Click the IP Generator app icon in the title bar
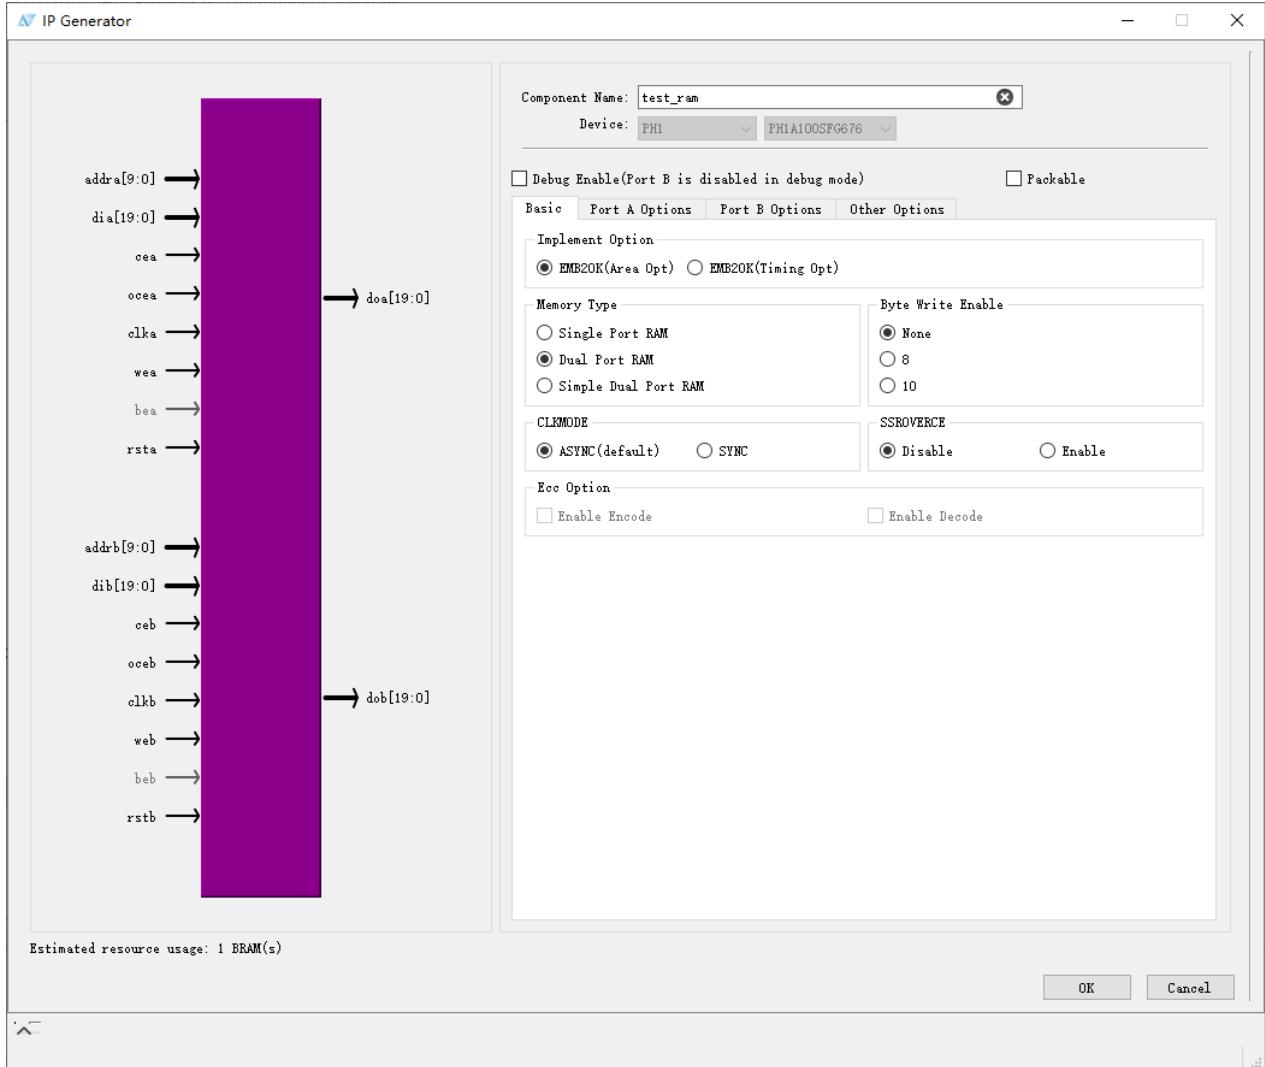 click(26, 20)
